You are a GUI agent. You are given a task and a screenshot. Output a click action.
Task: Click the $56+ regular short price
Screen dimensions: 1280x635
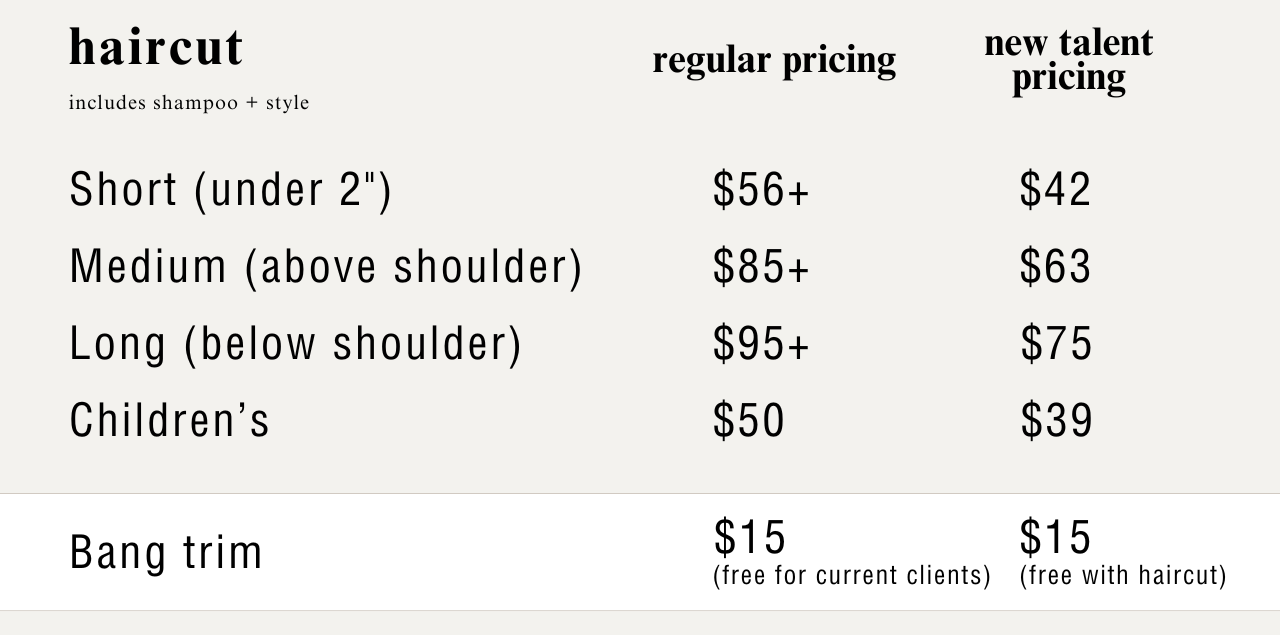coord(760,189)
